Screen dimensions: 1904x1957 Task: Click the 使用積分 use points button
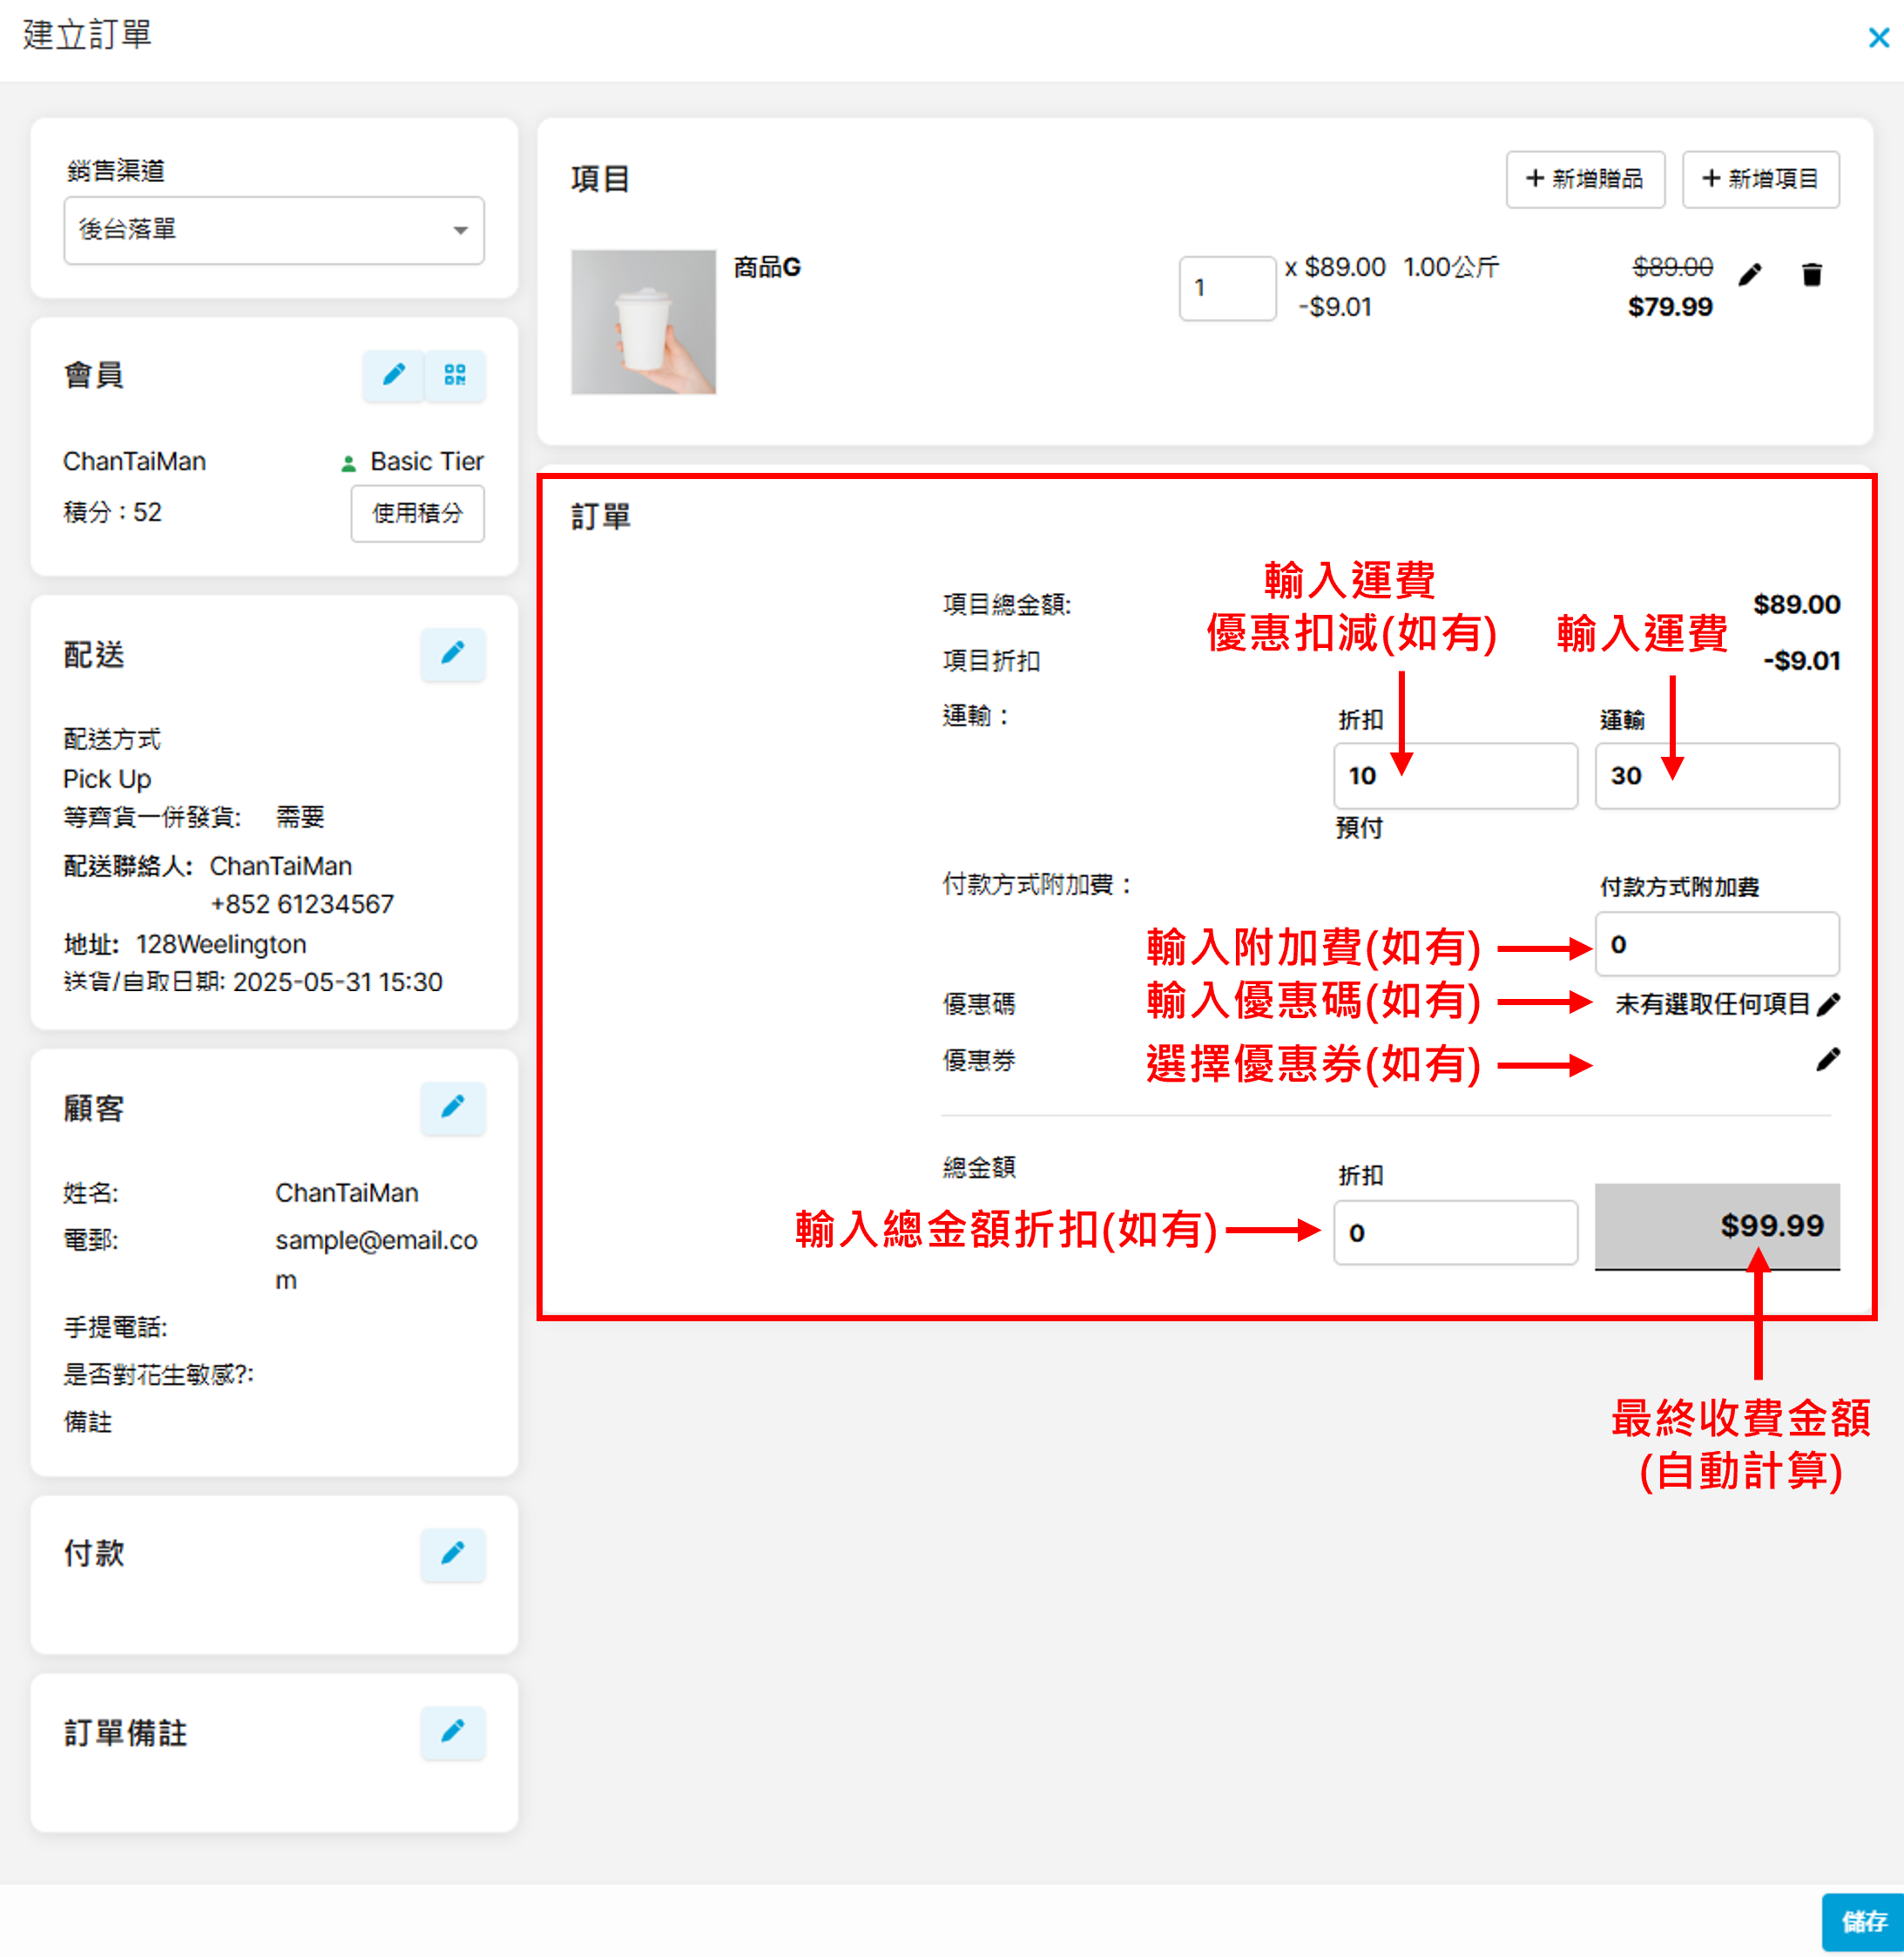click(x=418, y=514)
